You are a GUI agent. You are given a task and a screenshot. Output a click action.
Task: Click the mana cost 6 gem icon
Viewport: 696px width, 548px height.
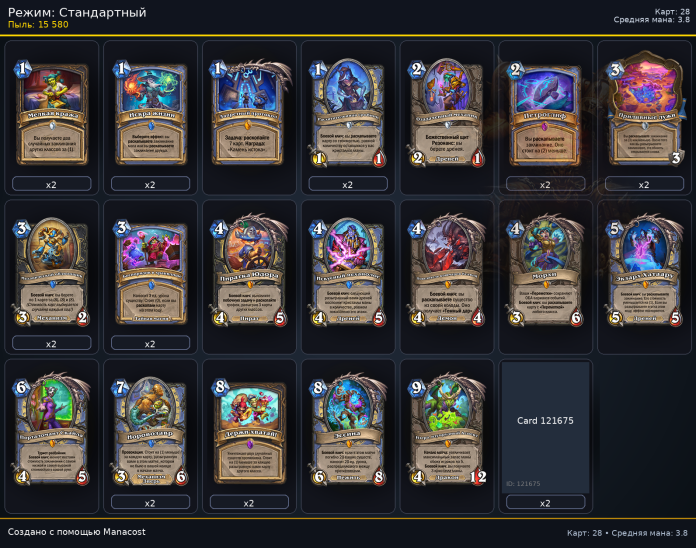click(21, 388)
